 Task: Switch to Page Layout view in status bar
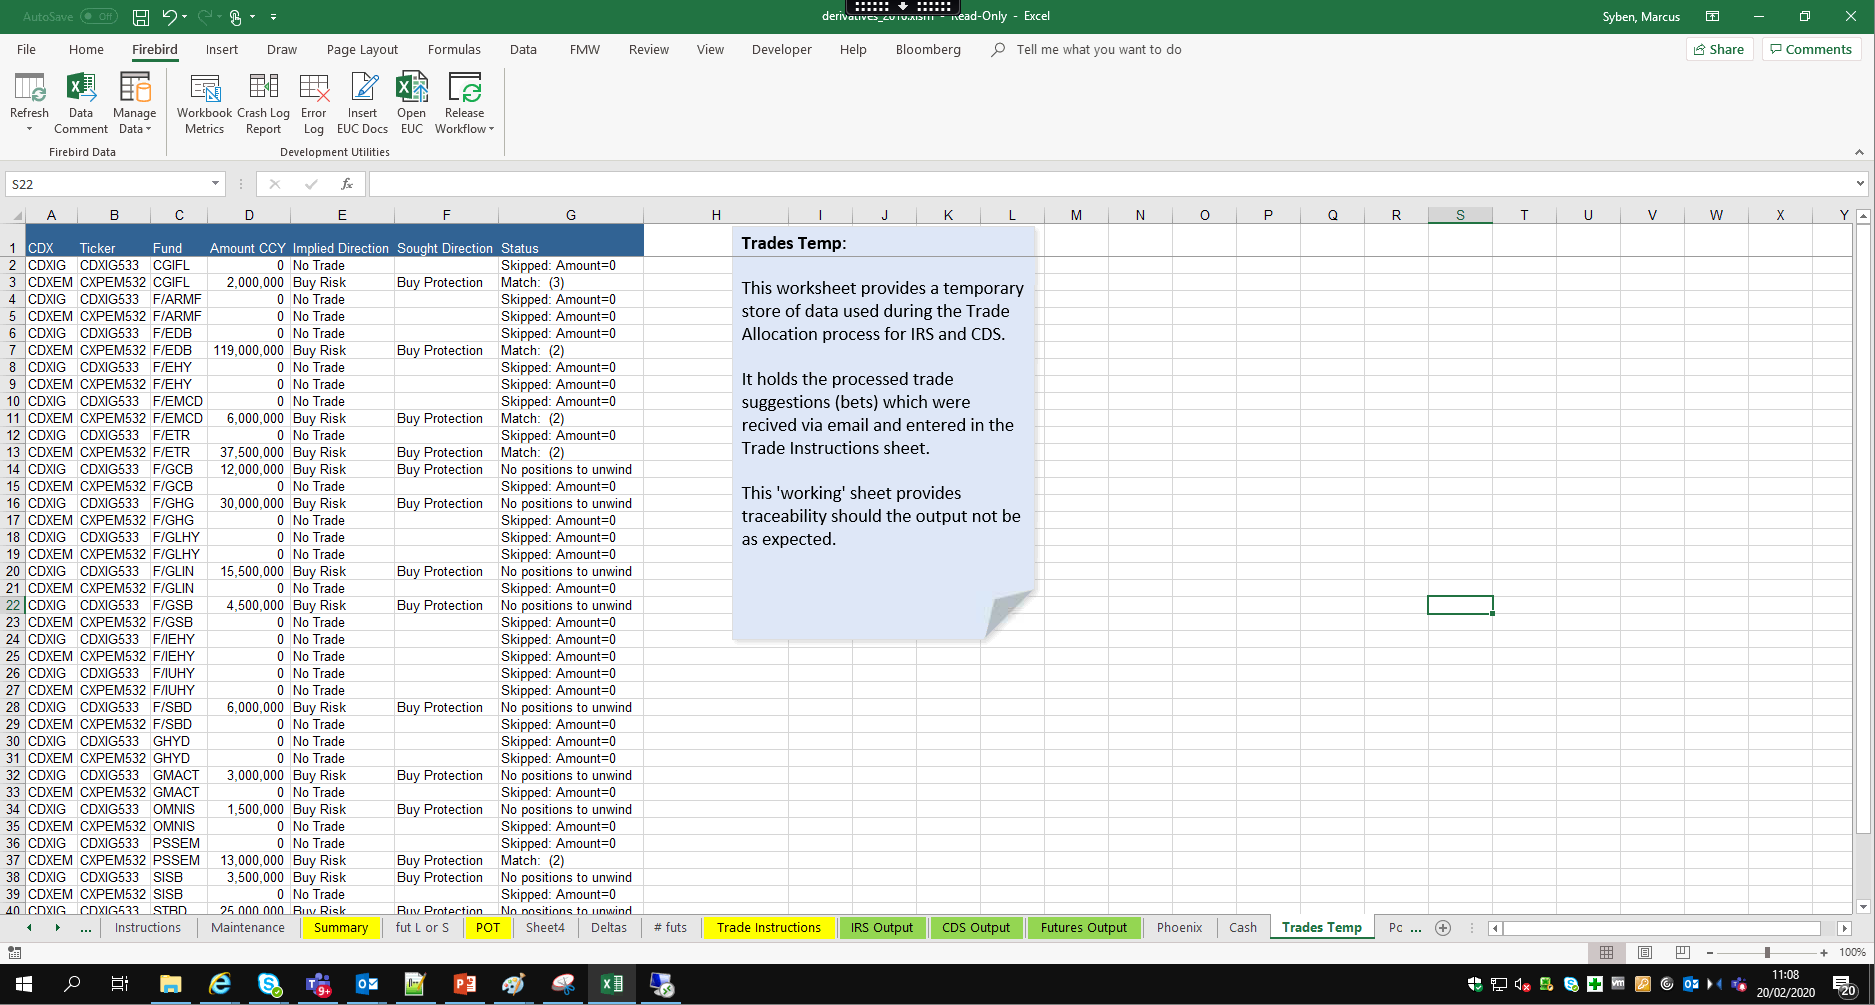click(x=1644, y=952)
